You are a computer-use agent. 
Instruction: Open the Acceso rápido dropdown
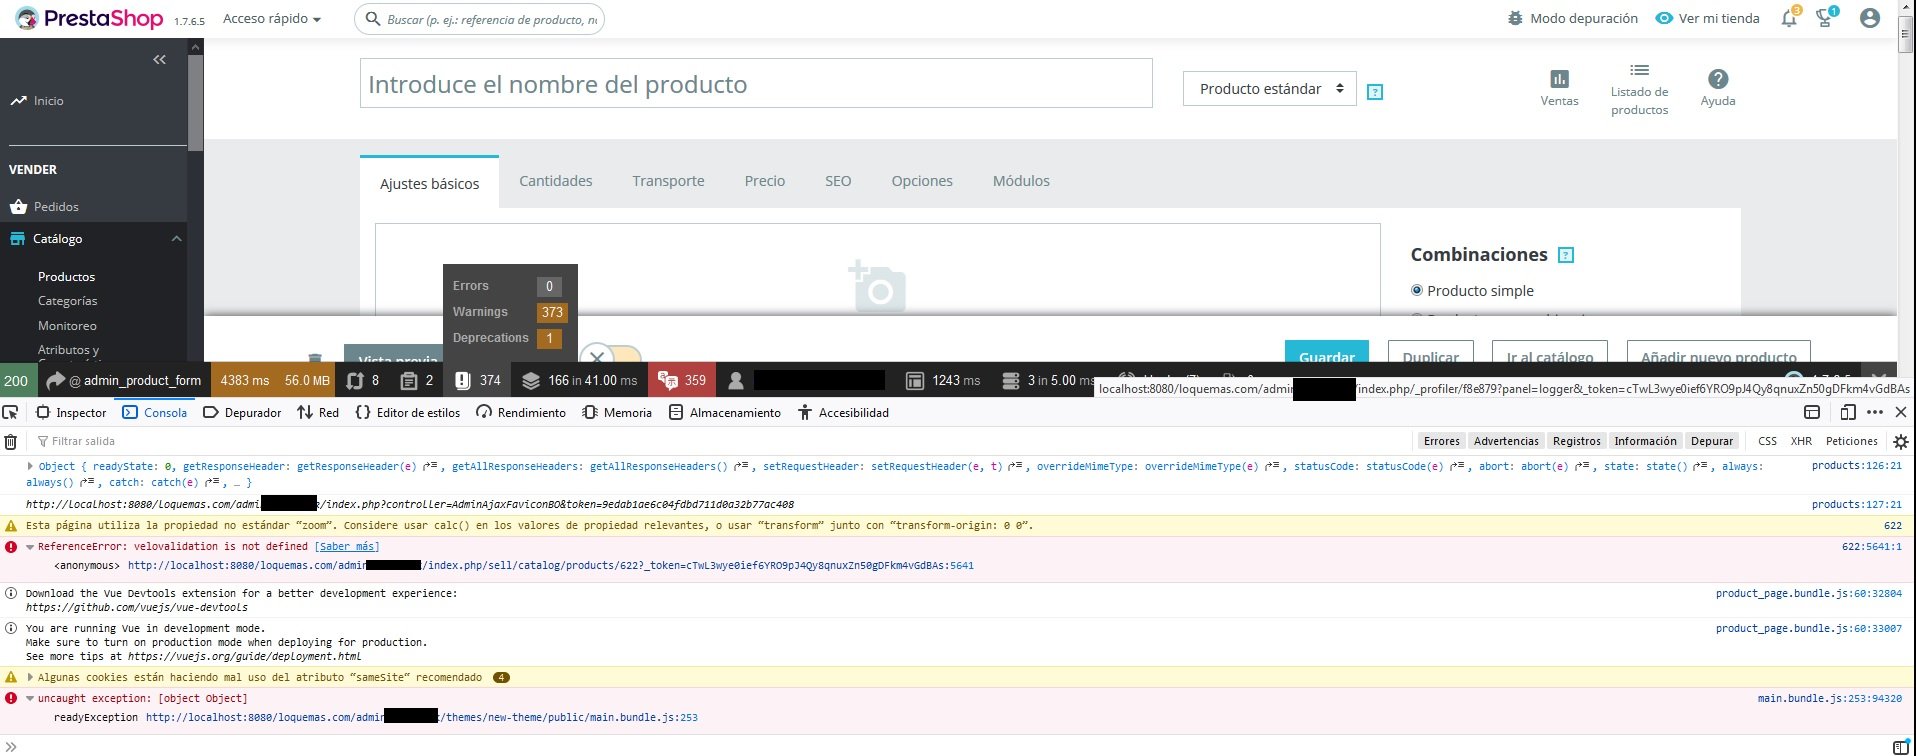point(272,19)
